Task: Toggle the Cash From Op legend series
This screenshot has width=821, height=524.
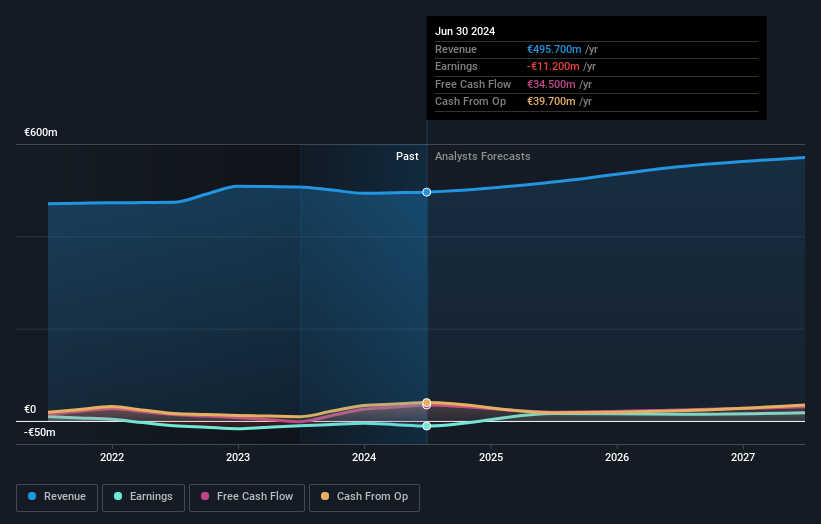Action: tap(364, 497)
